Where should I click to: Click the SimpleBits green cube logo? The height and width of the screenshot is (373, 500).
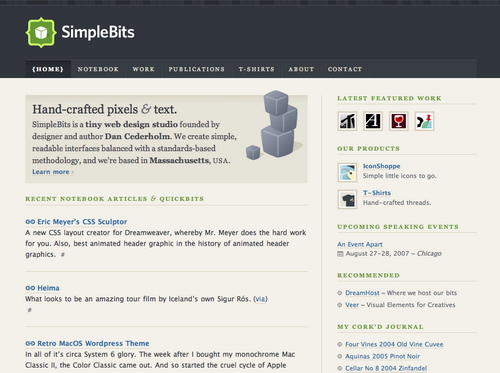41,32
